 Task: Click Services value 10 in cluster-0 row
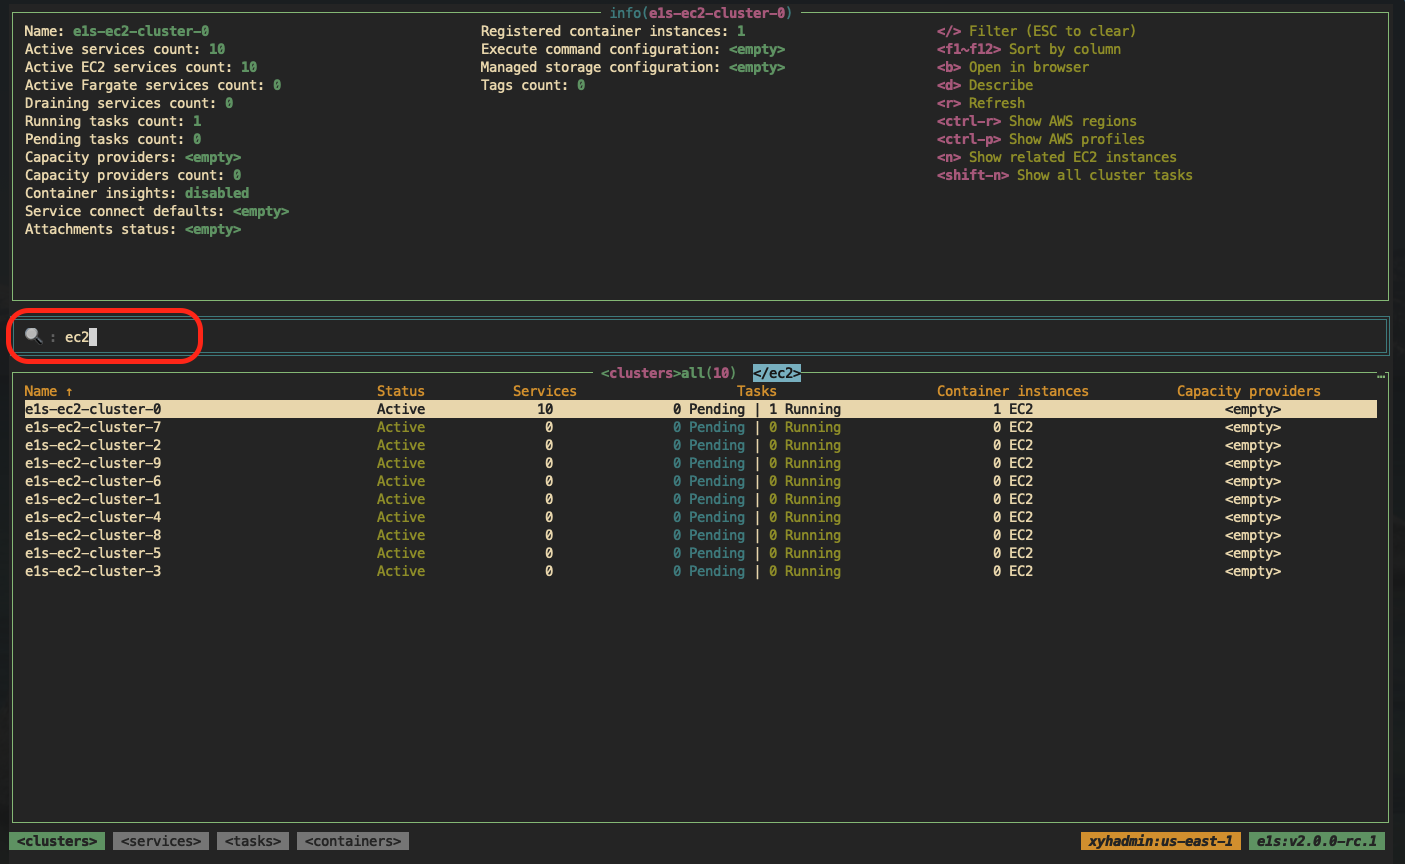click(x=545, y=409)
